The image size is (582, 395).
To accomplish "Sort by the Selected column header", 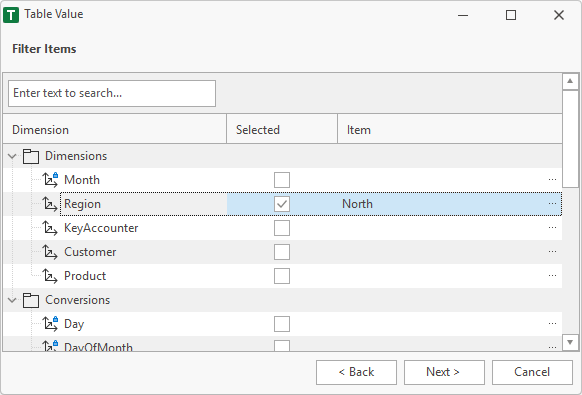I will 282,130.
